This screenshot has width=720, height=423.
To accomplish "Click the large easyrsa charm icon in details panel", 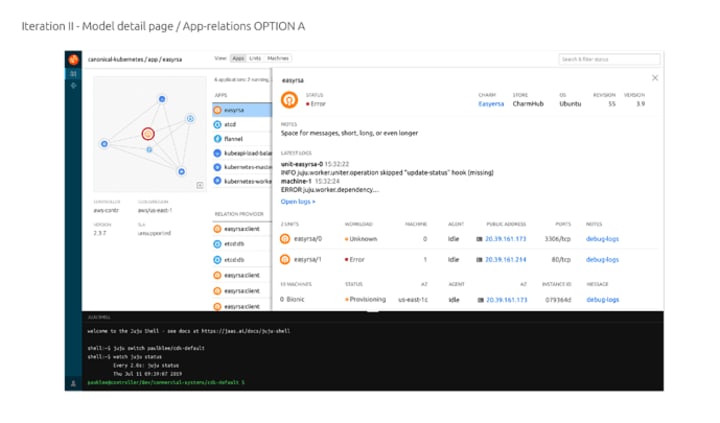I will [289, 100].
